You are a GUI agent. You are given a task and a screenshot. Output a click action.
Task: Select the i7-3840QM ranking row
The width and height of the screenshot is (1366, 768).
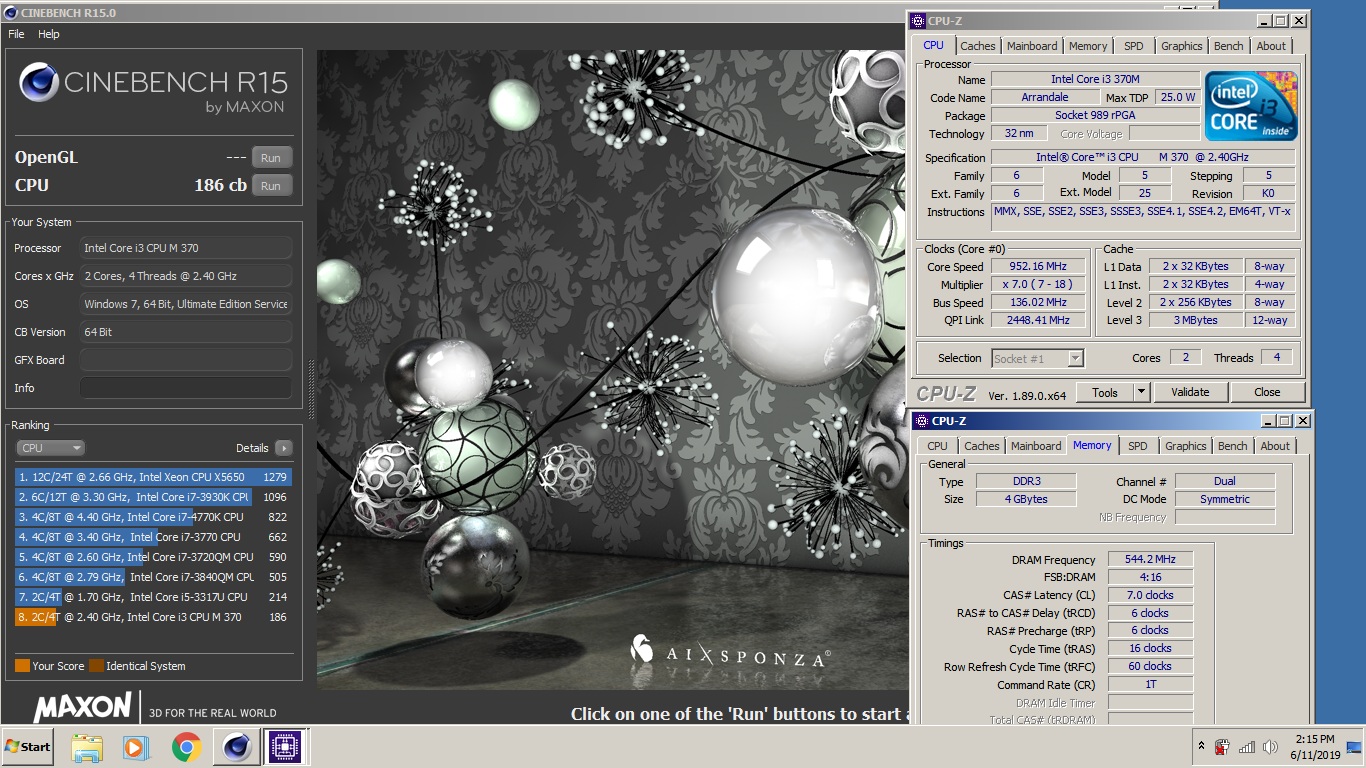(x=153, y=577)
